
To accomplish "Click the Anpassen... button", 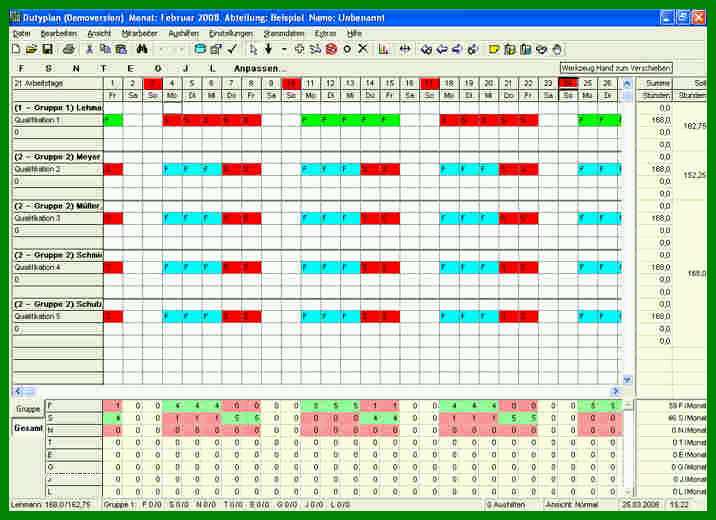I will point(260,68).
